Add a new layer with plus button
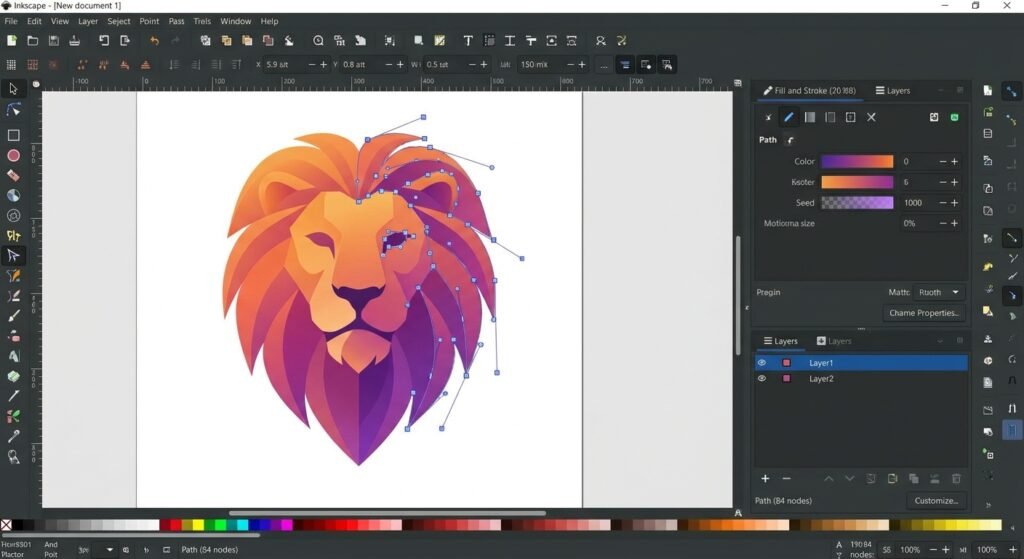Screen dimensions: 1024x559 pyautogui.click(x=765, y=479)
